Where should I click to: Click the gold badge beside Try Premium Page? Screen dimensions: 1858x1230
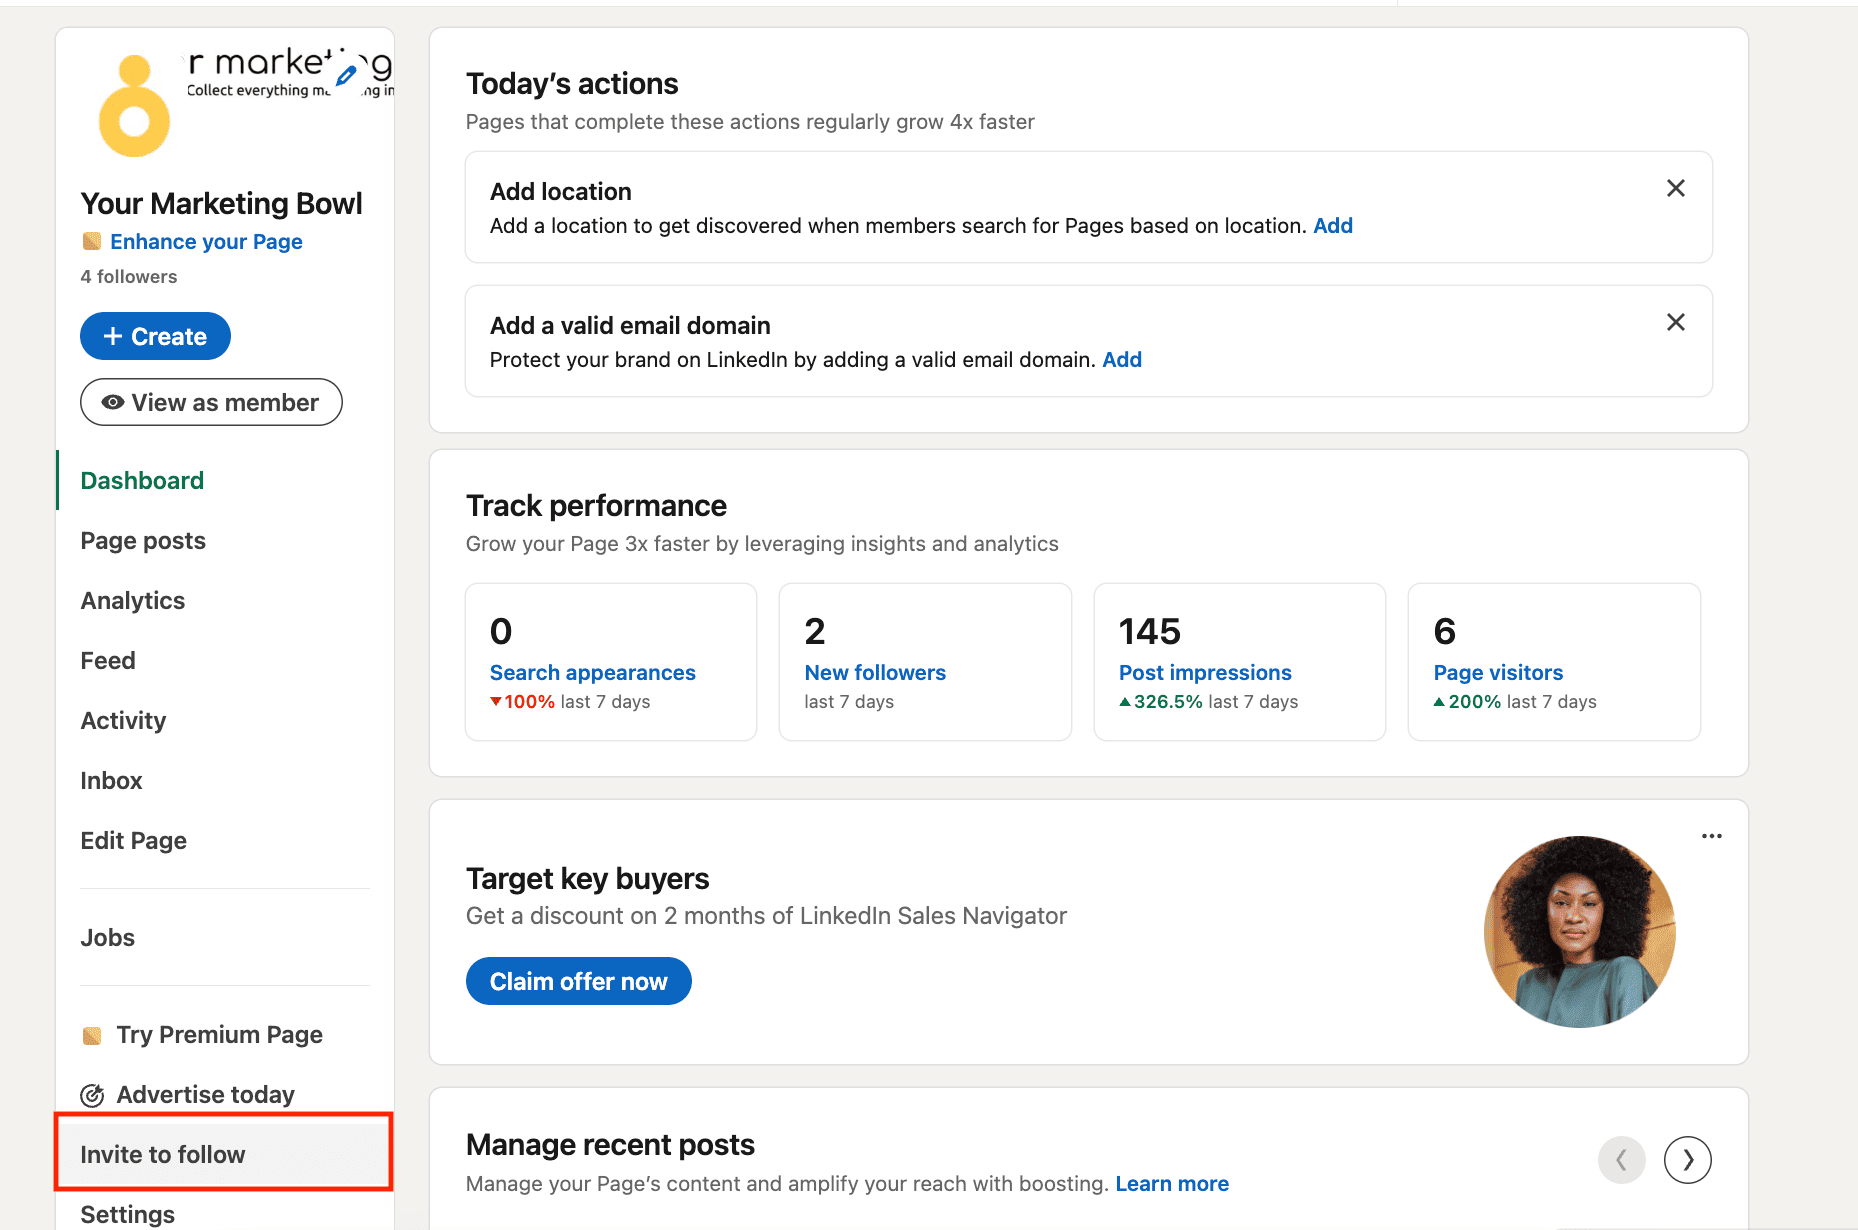92,1035
